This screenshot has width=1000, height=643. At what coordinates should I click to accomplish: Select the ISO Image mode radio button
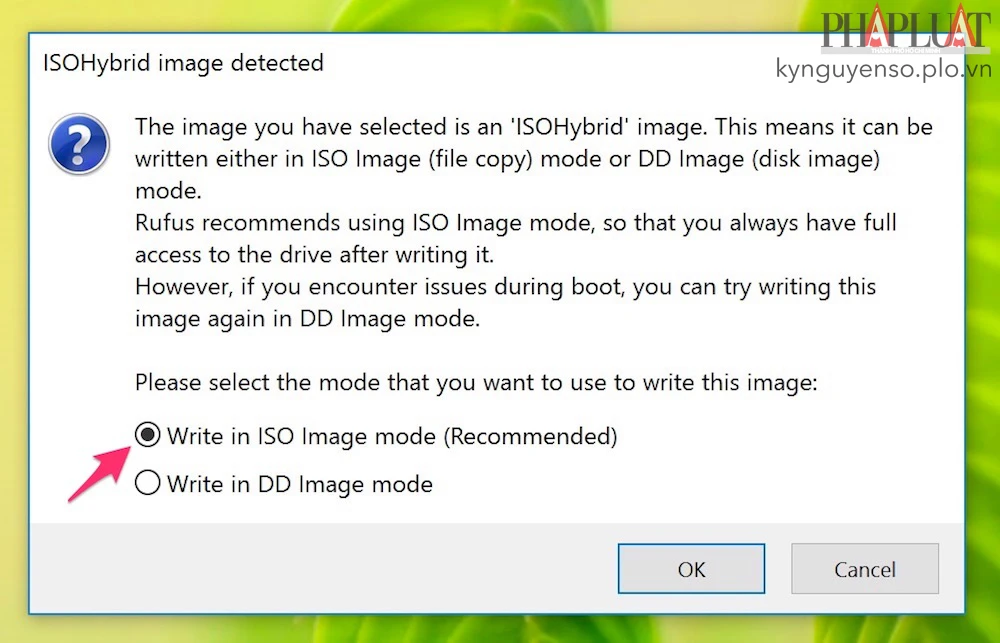coord(147,435)
